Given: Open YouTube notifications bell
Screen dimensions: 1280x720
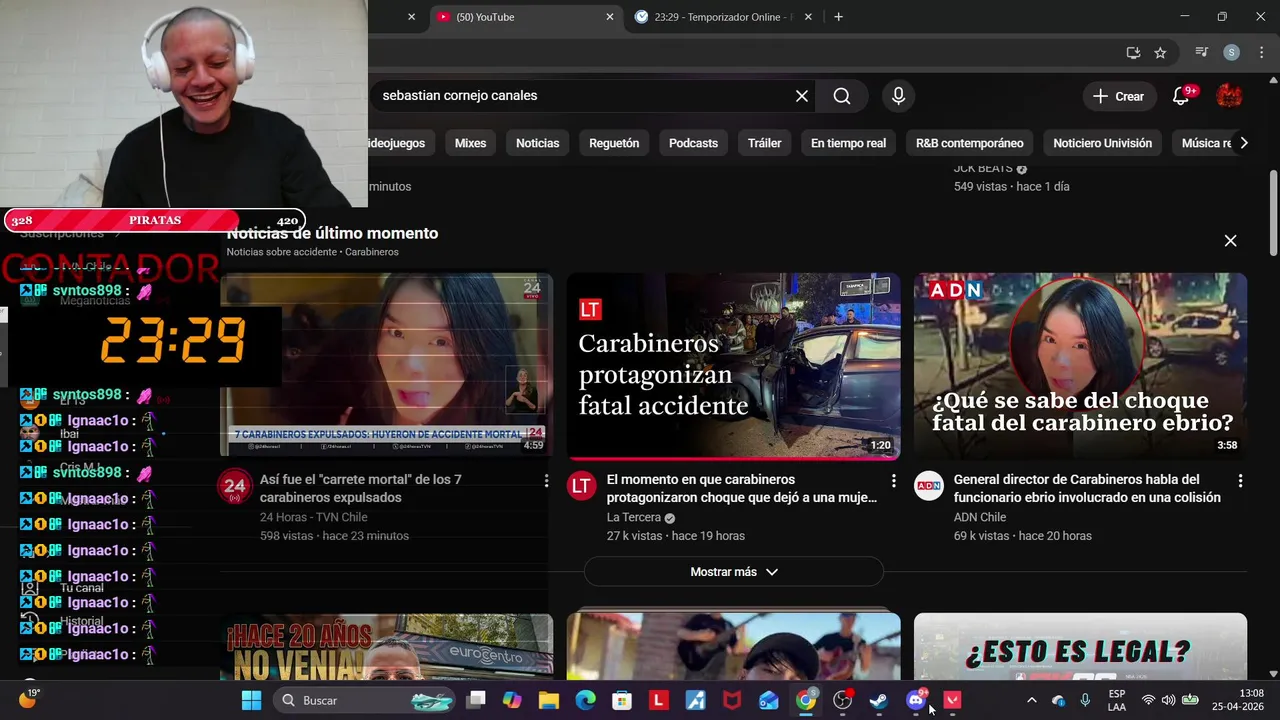Looking at the screenshot, I should point(1182,96).
